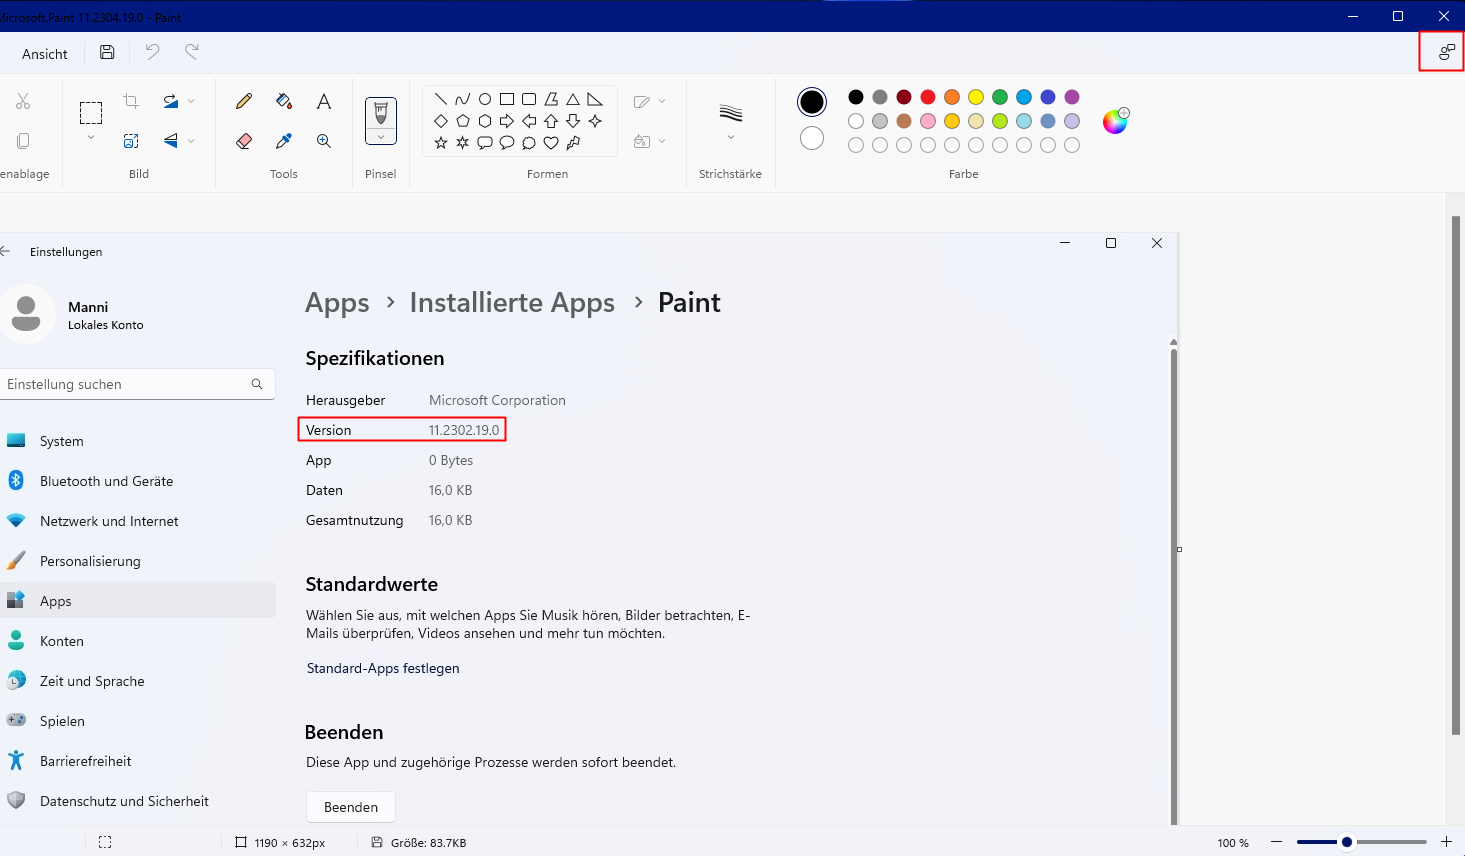Expand the Pinsel brush dropdown

click(x=381, y=137)
